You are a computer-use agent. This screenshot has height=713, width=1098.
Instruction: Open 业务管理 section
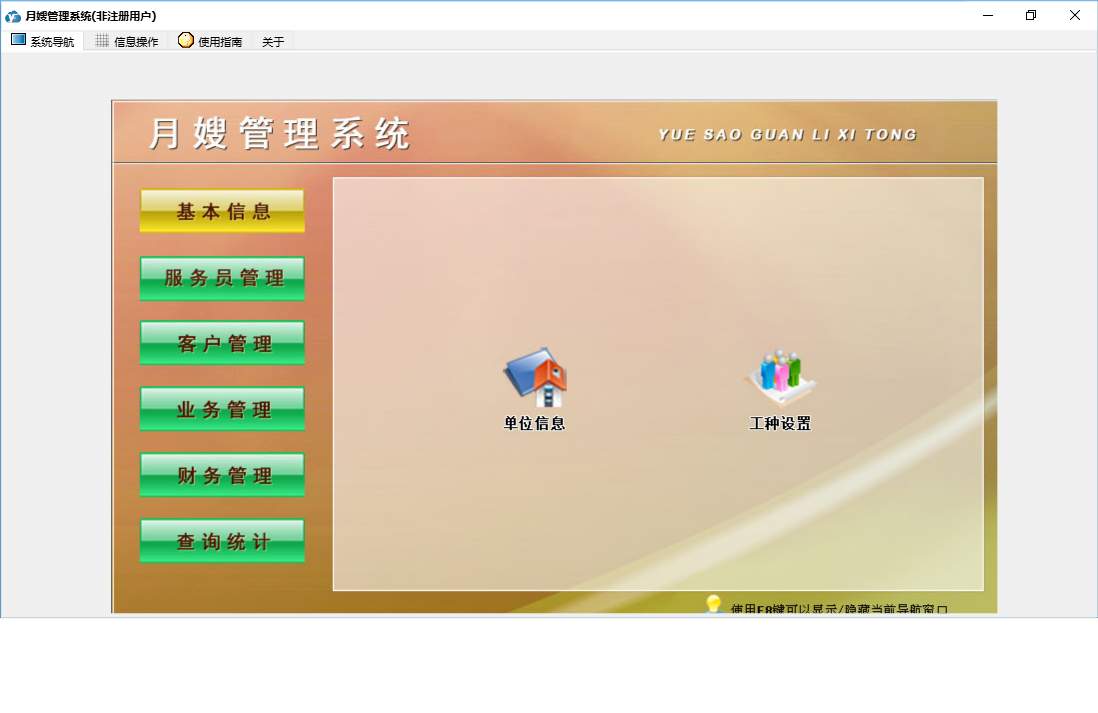[x=223, y=409]
